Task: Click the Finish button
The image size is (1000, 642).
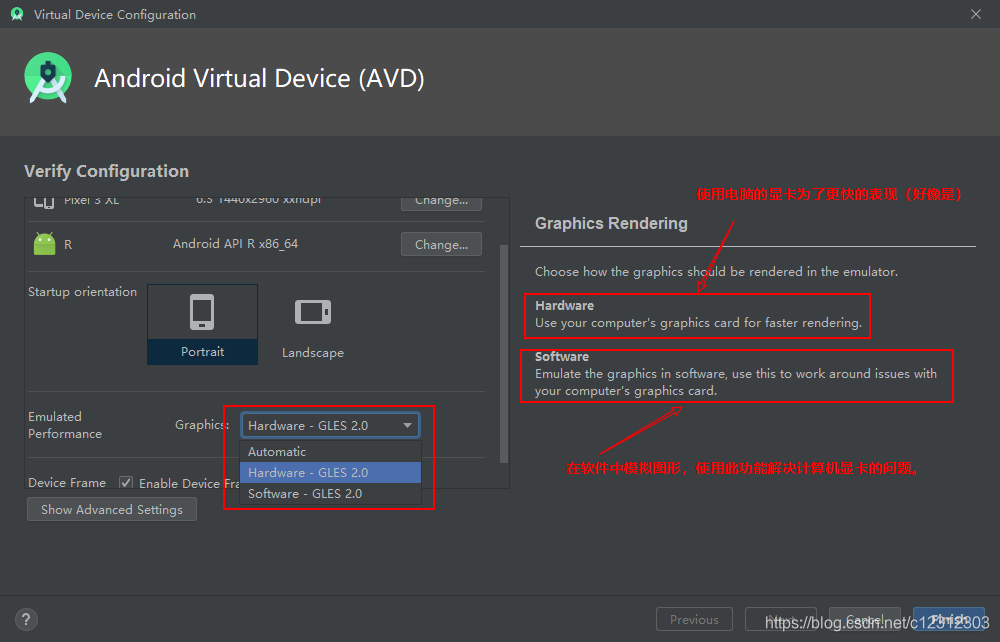Action: click(x=949, y=619)
